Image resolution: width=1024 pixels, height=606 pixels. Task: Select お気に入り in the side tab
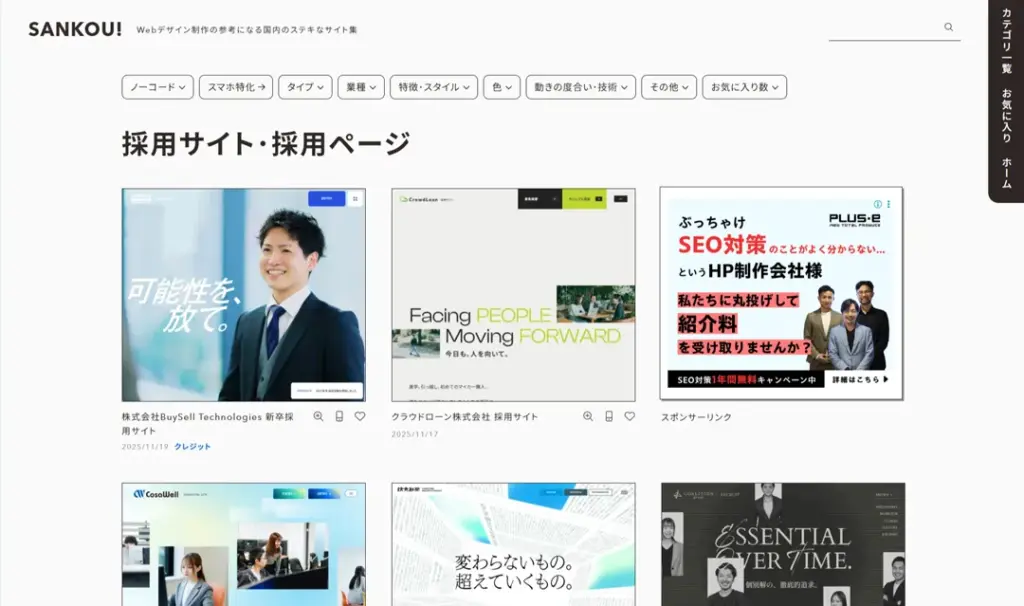1006,117
